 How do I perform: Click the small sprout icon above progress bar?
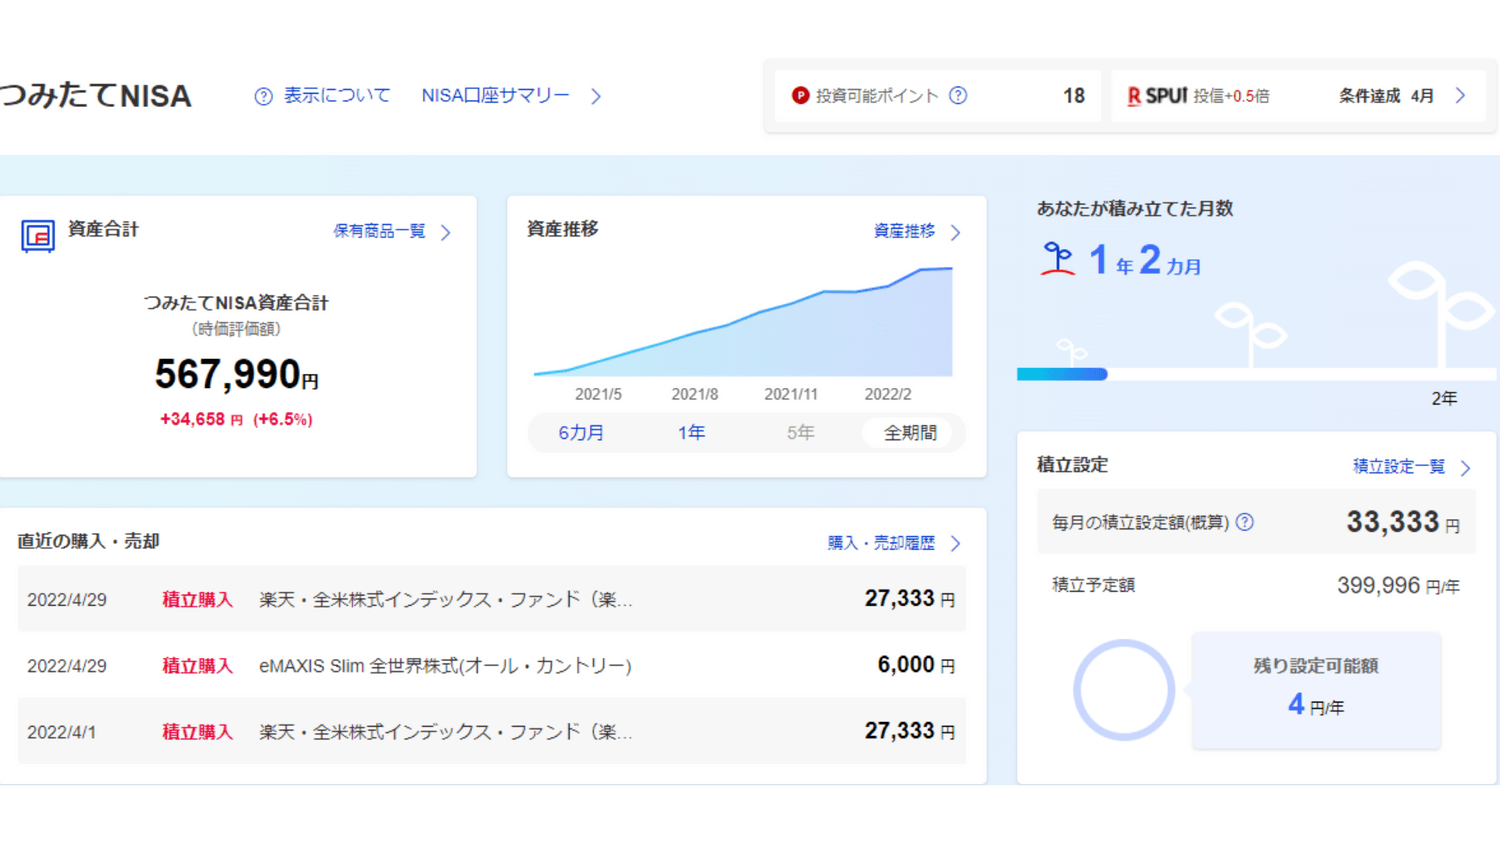1072,352
